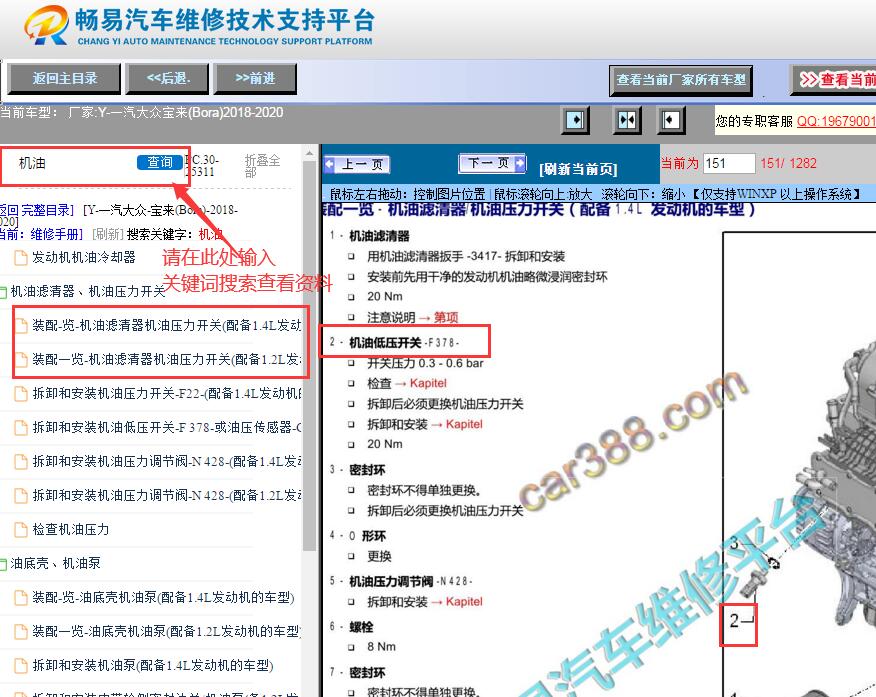Click the 畅易汽车维修技术支持平台 logo

(199, 26)
